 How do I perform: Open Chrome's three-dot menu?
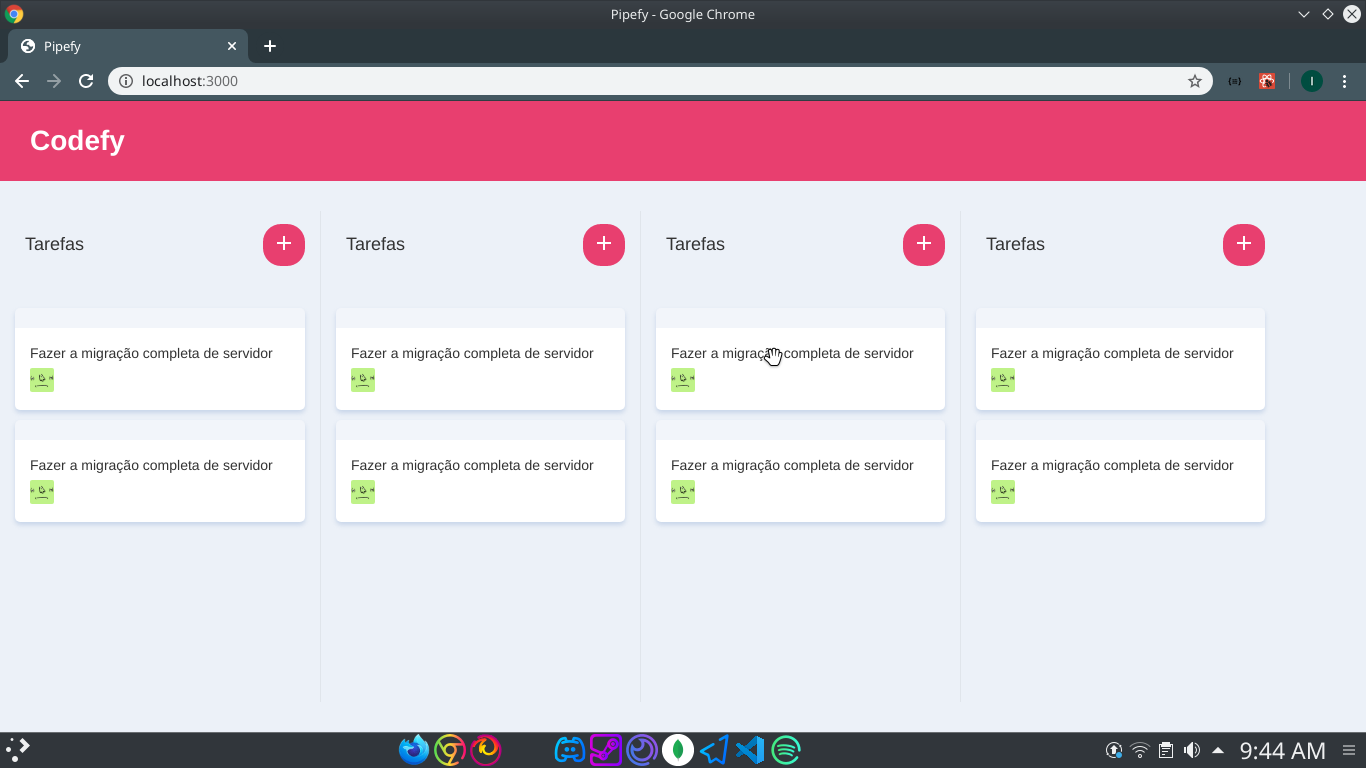pyautogui.click(x=1345, y=81)
